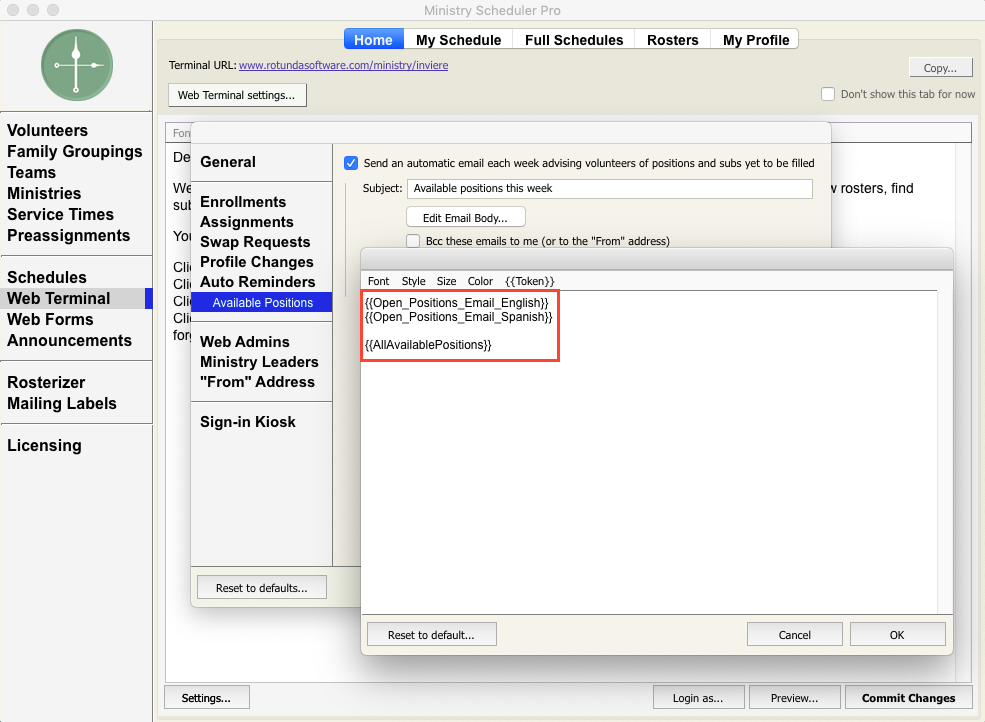Click Edit Email Body... button
Image resolution: width=985 pixels, height=722 pixels.
tap(465, 217)
